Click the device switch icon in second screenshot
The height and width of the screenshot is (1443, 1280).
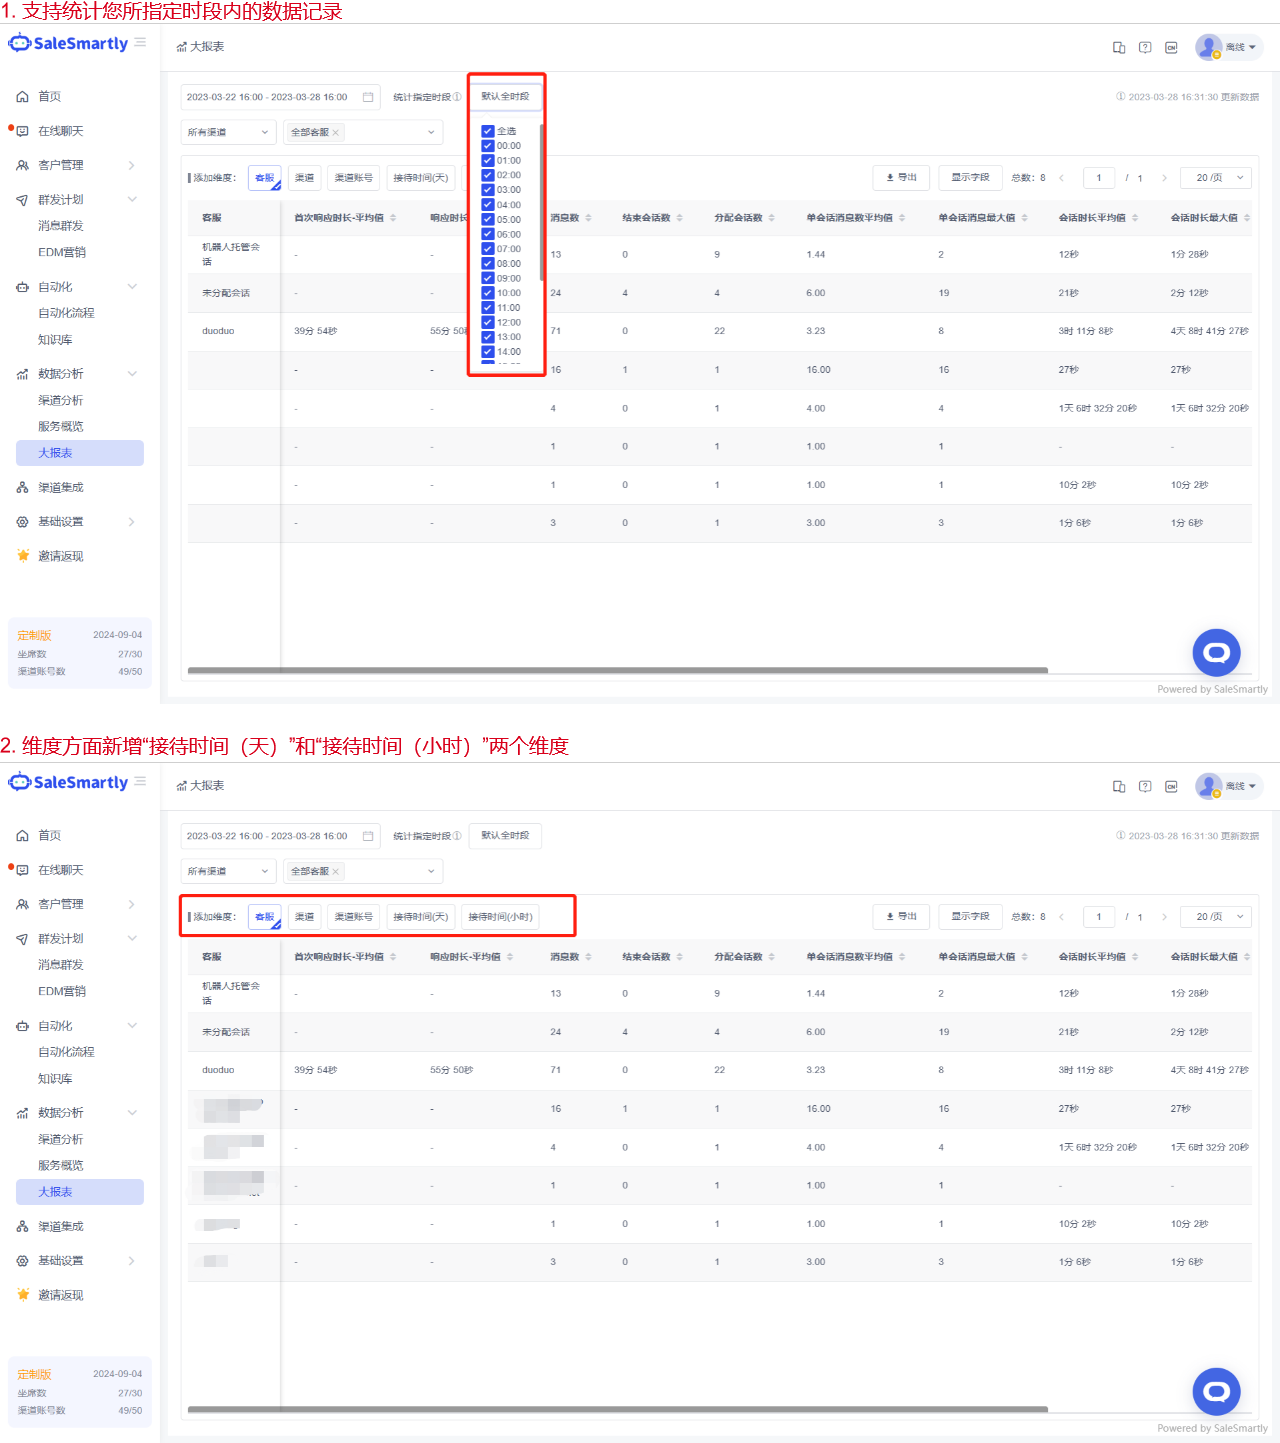click(1119, 787)
